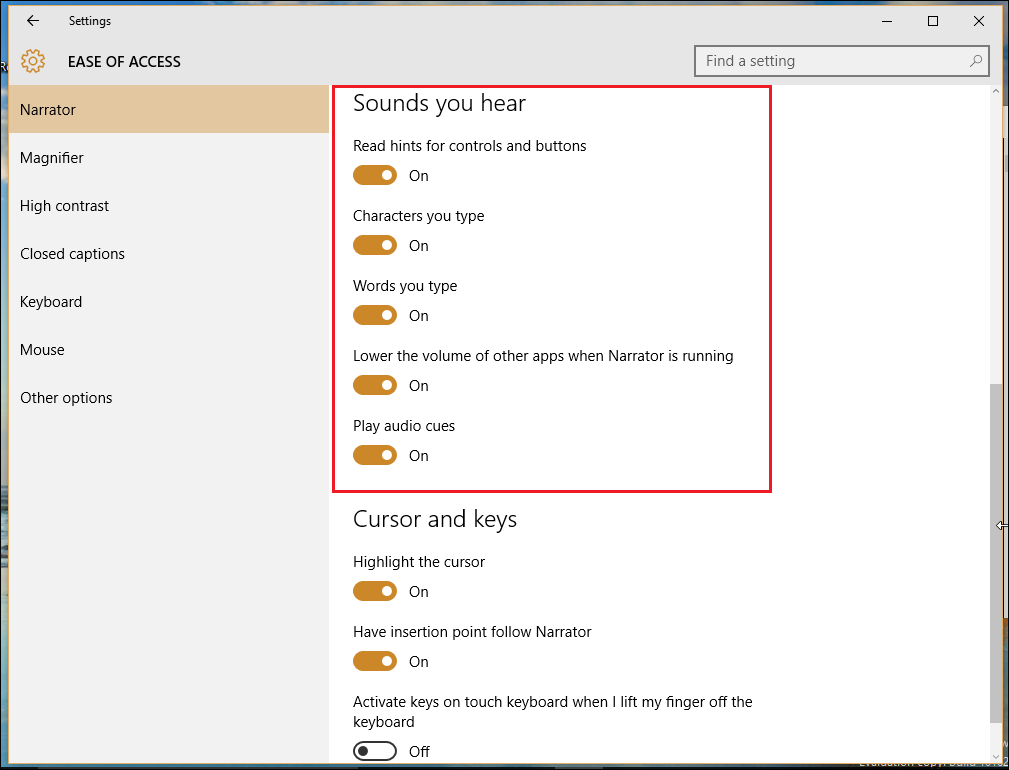Maximize the Settings window
This screenshot has width=1009, height=770.
point(932,21)
